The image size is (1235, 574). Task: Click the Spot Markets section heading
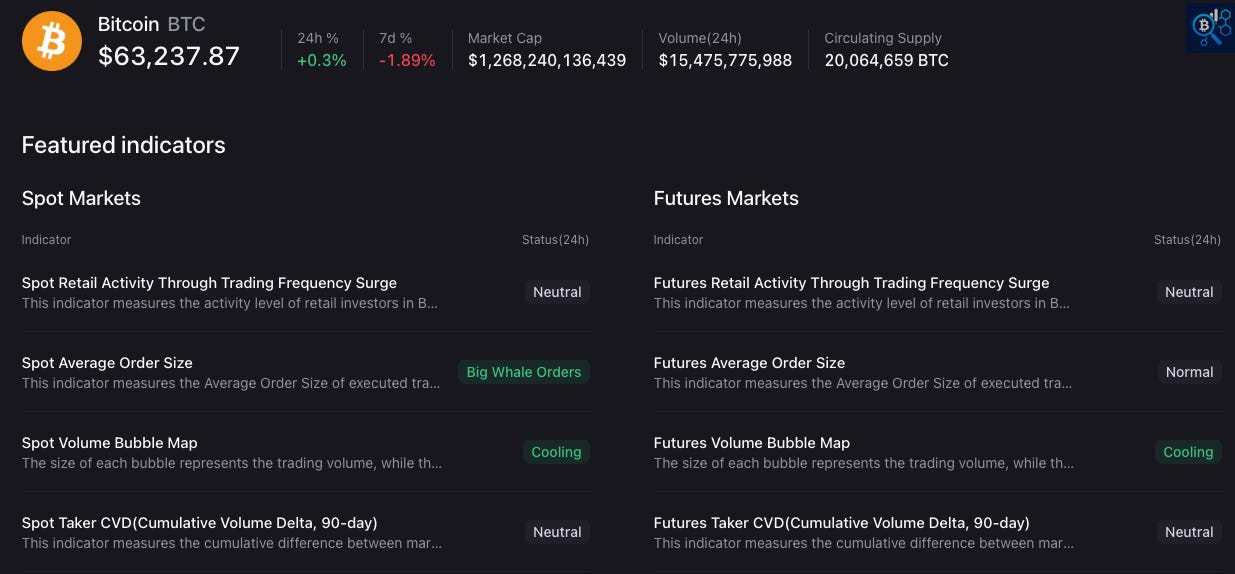click(81, 198)
